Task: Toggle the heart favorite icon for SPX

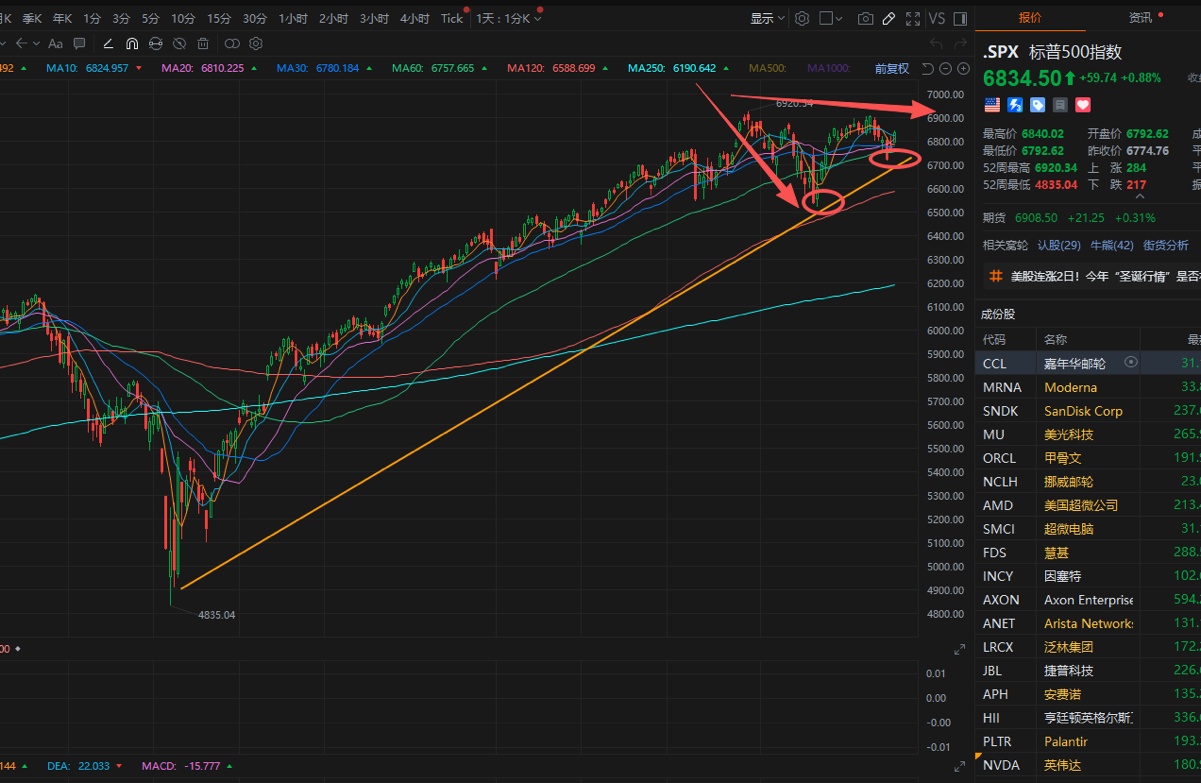Action: point(1082,105)
